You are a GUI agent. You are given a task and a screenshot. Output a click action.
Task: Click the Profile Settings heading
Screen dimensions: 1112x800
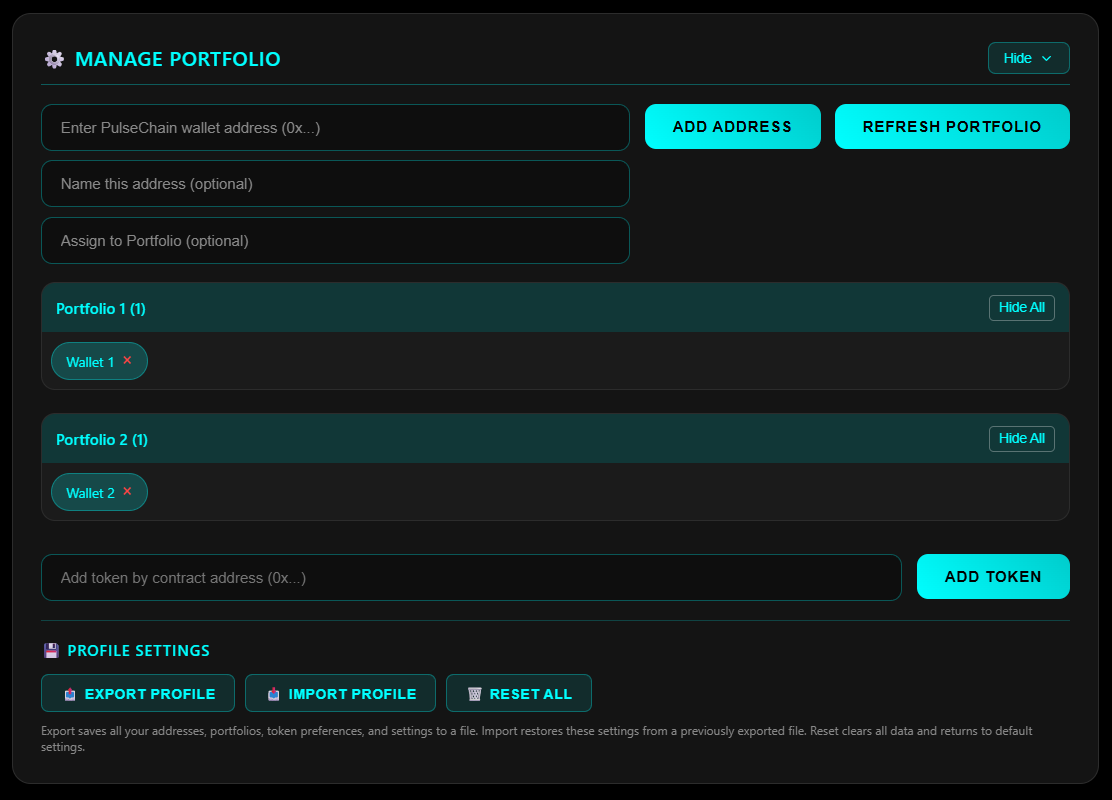click(x=138, y=650)
